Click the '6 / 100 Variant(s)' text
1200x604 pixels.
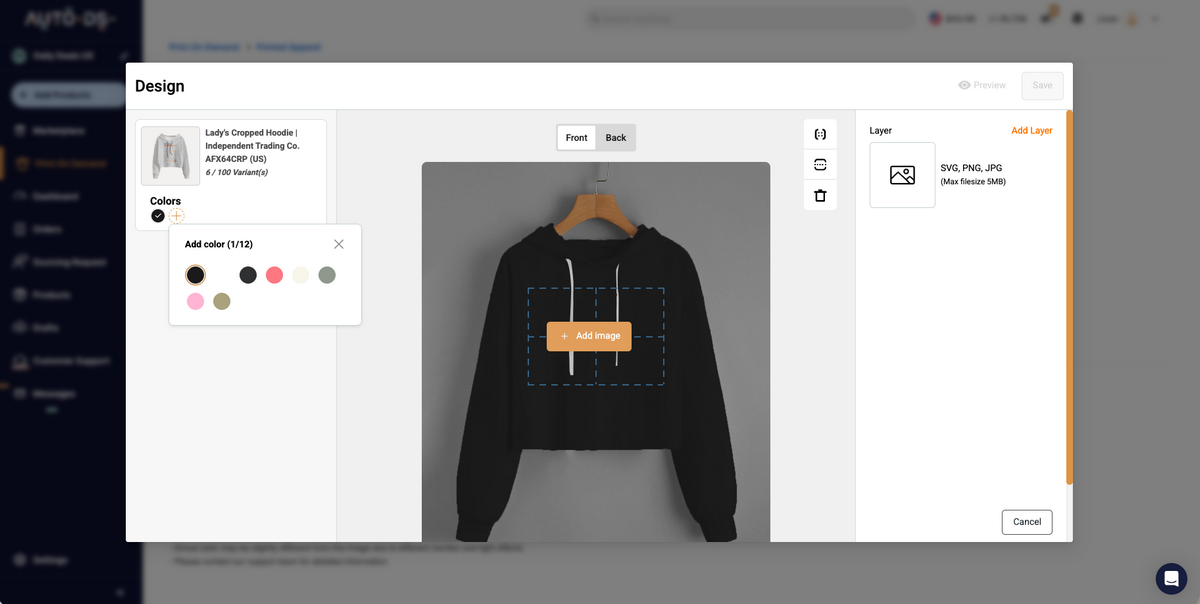(x=236, y=172)
